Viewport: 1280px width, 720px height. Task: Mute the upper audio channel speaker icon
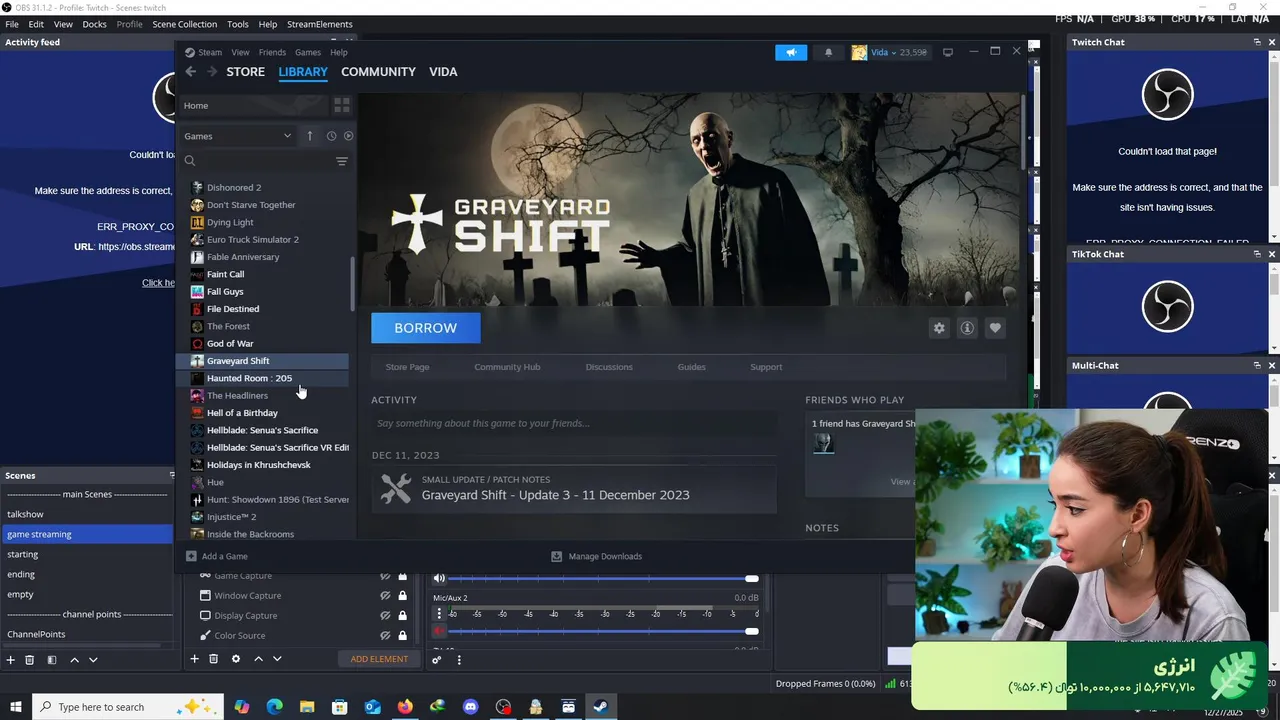(438, 578)
